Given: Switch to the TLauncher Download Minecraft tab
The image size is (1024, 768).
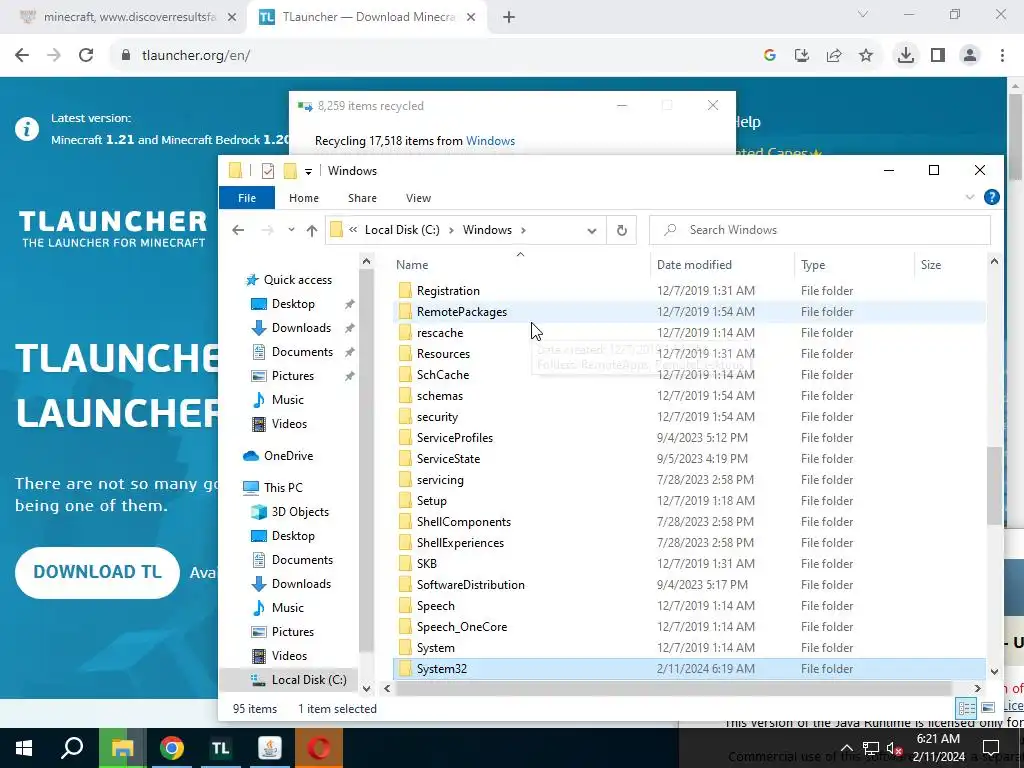Looking at the screenshot, I should 369,18.
